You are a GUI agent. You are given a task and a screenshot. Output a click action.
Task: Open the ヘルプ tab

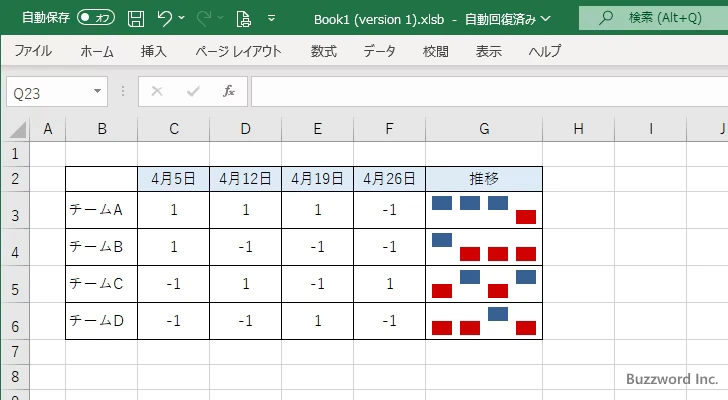pyautogui.click(x=545, y=51)
